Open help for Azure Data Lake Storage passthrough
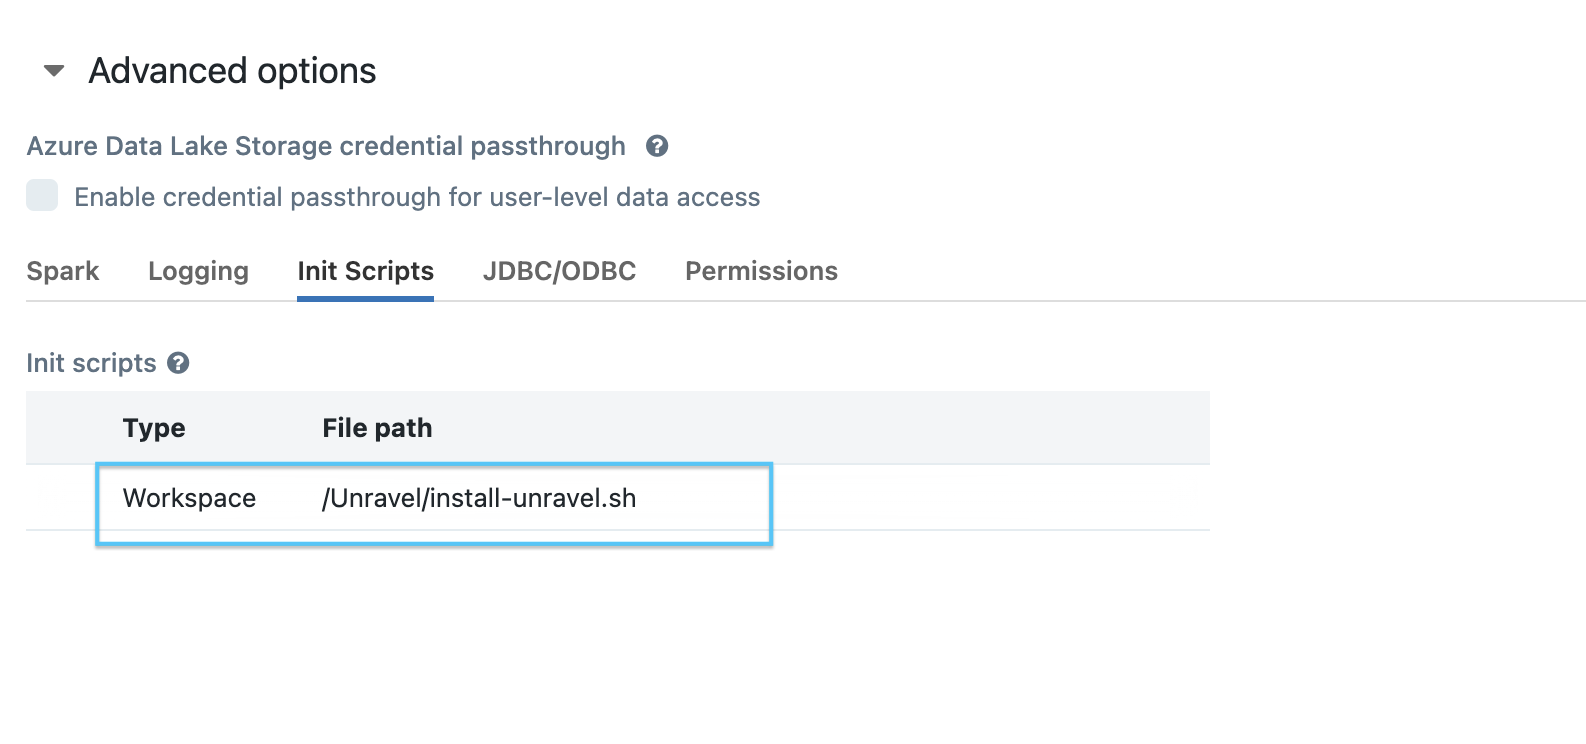 pos(657,146)
